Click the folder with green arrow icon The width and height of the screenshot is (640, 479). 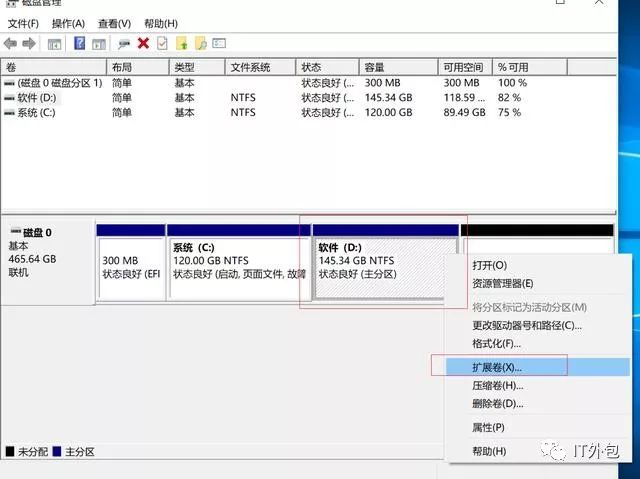tap(182, 43)
